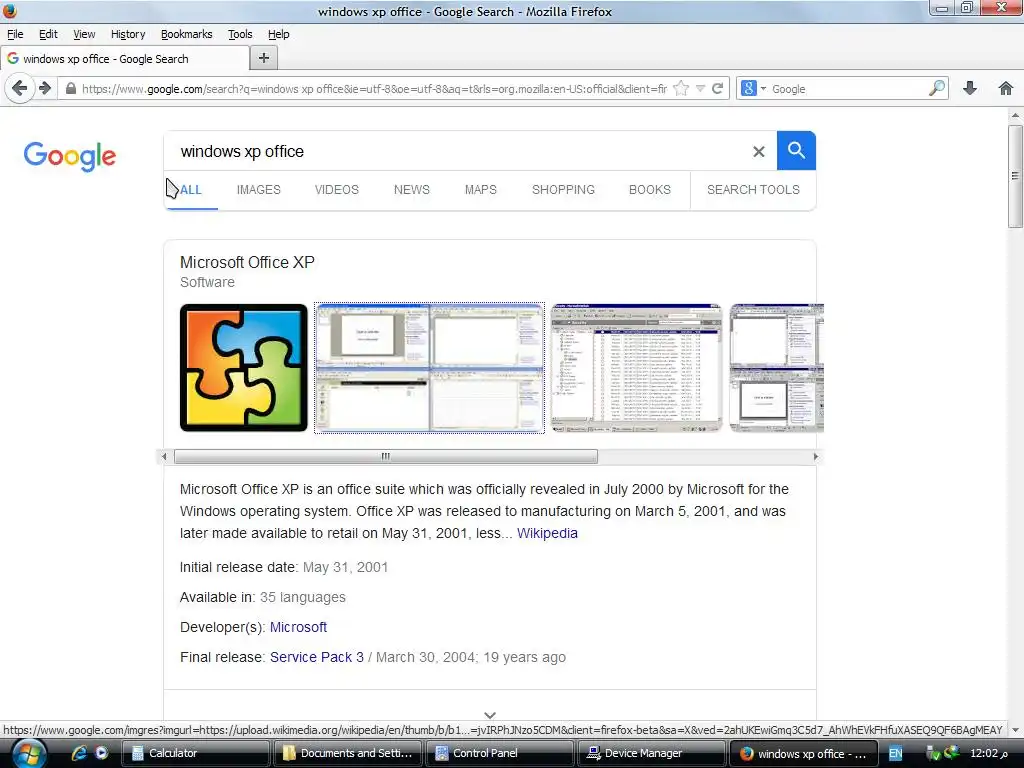Open the Bookmarks menu
Image resolution: width=1024 pixels, height=768 pixels.
point(187,34)
